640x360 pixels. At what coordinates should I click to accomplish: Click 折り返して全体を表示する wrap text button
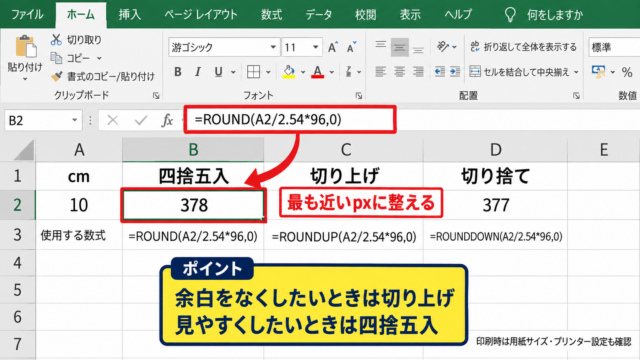pyautogui.click(x=524, y=47)
